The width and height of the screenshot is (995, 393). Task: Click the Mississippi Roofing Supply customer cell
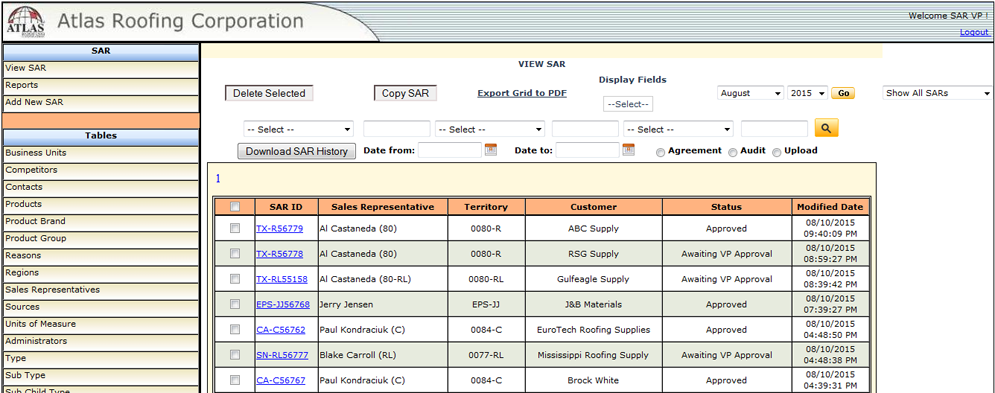593,355
